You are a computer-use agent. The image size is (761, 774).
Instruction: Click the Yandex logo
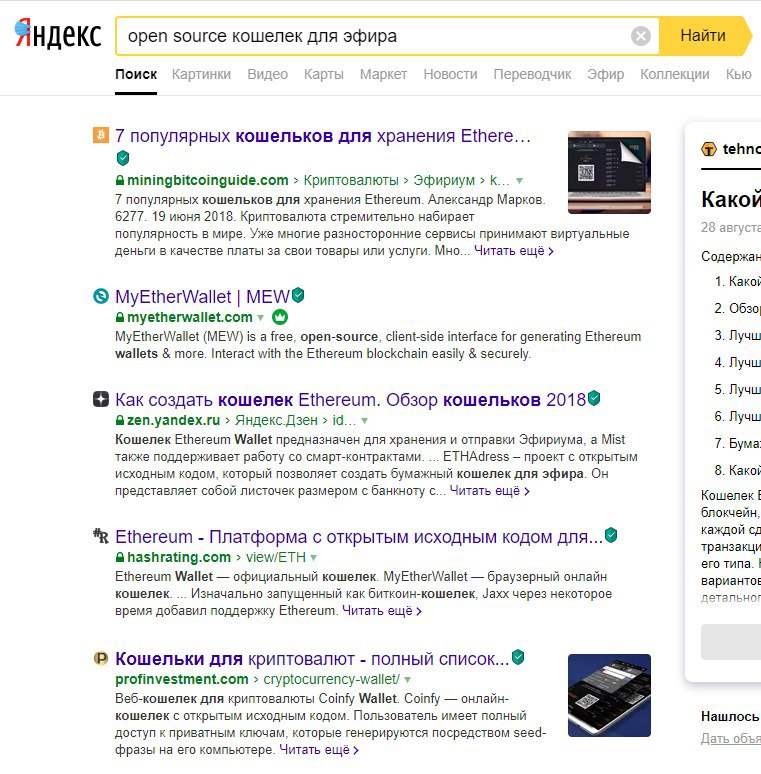click(58, 35)
